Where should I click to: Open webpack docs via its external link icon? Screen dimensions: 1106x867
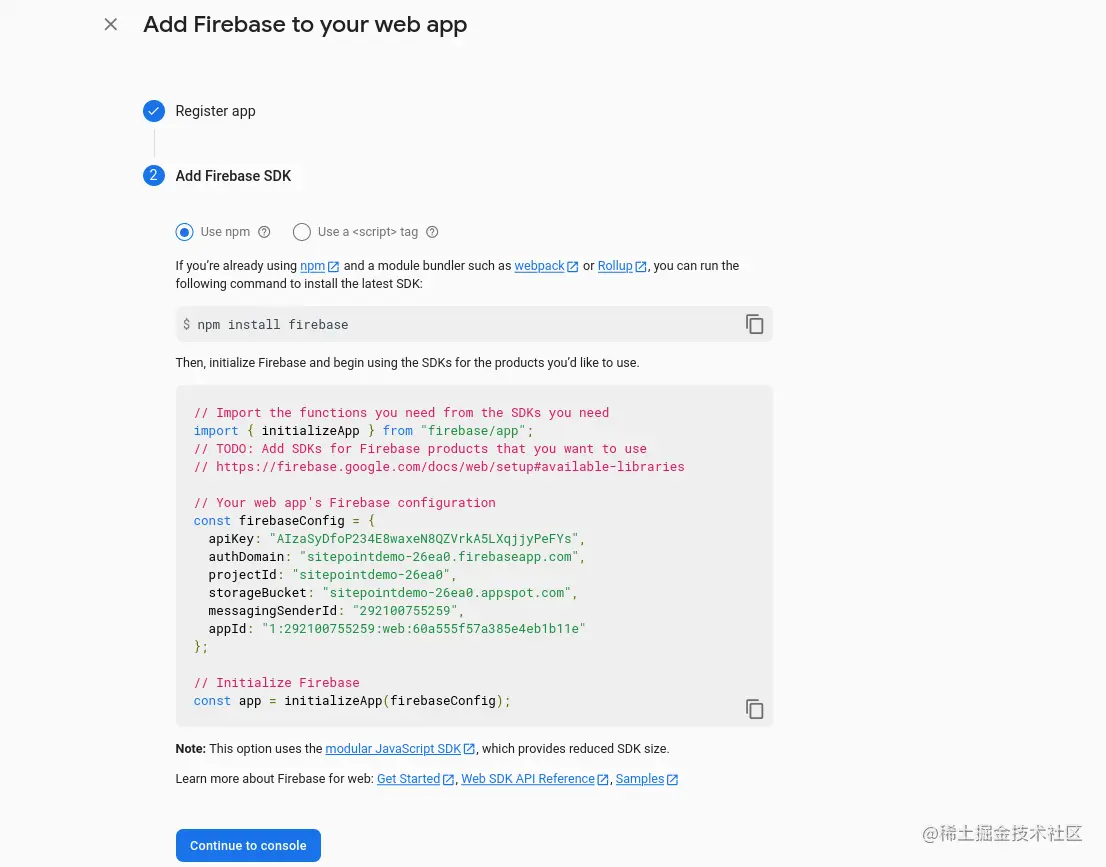coord(572,265)
